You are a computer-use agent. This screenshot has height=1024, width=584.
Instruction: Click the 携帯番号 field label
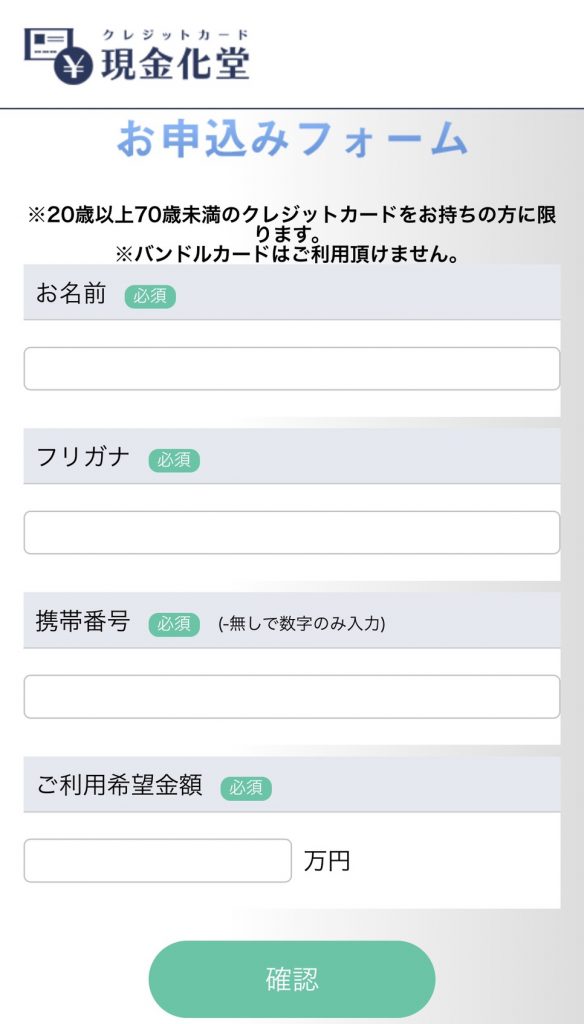point(83,622)
